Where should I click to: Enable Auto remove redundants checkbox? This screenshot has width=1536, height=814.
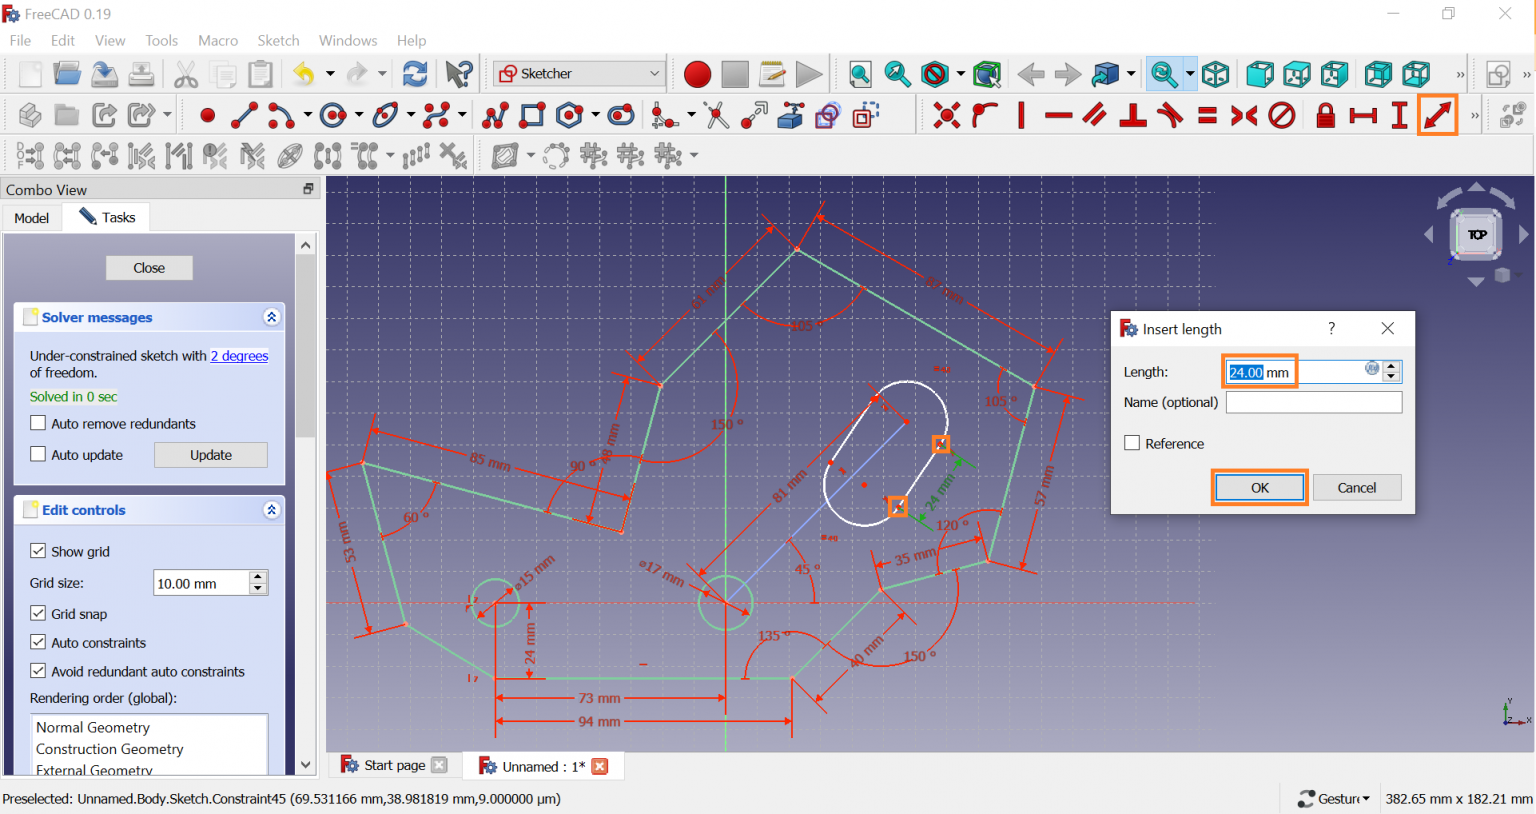click(38, 423)
